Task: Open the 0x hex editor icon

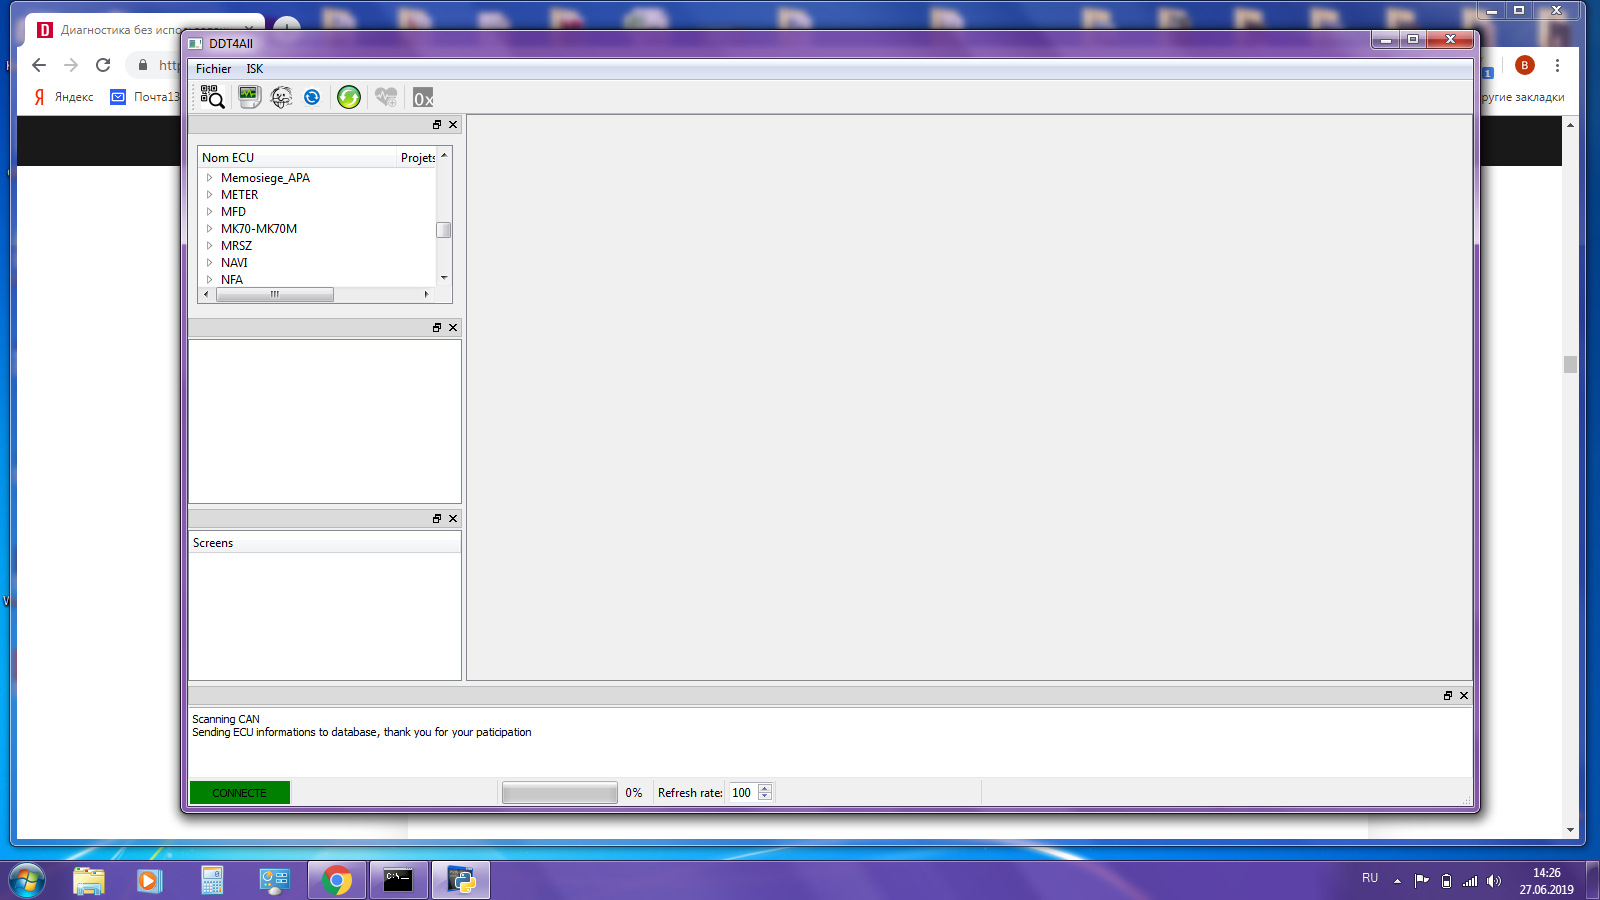Action: coord(423,98)
